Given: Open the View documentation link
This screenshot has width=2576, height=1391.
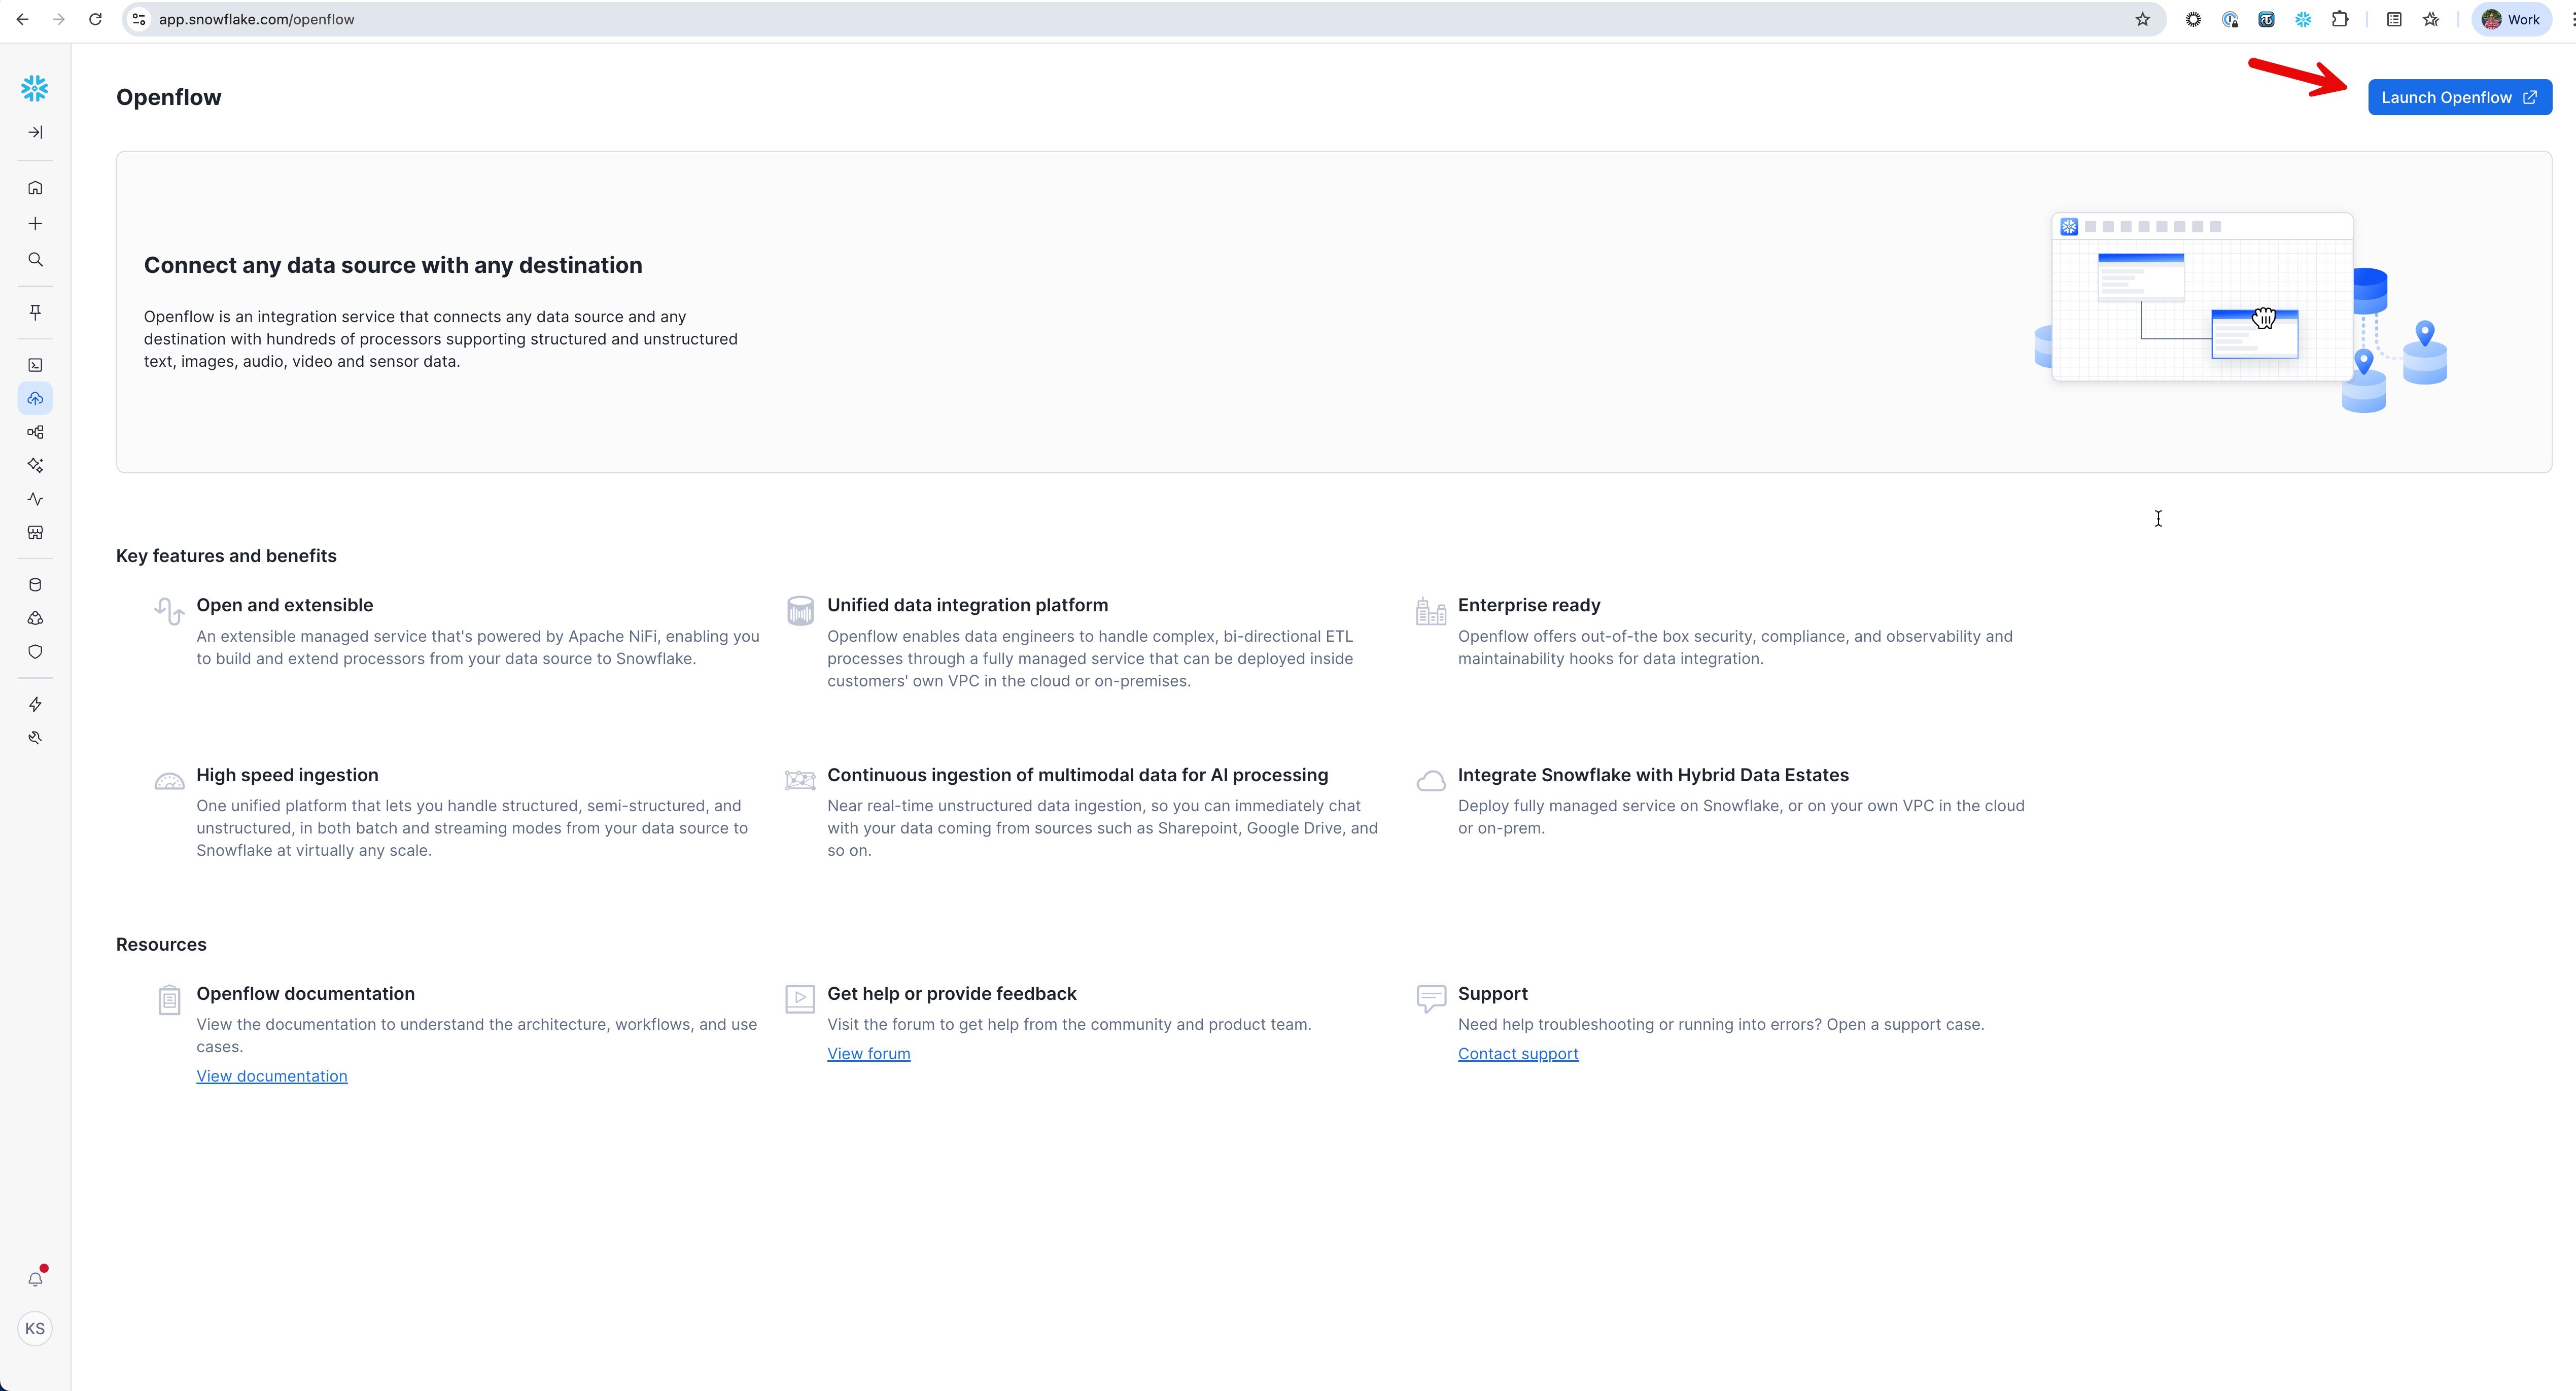Looking at the screenshot, I should point(271,1075).
